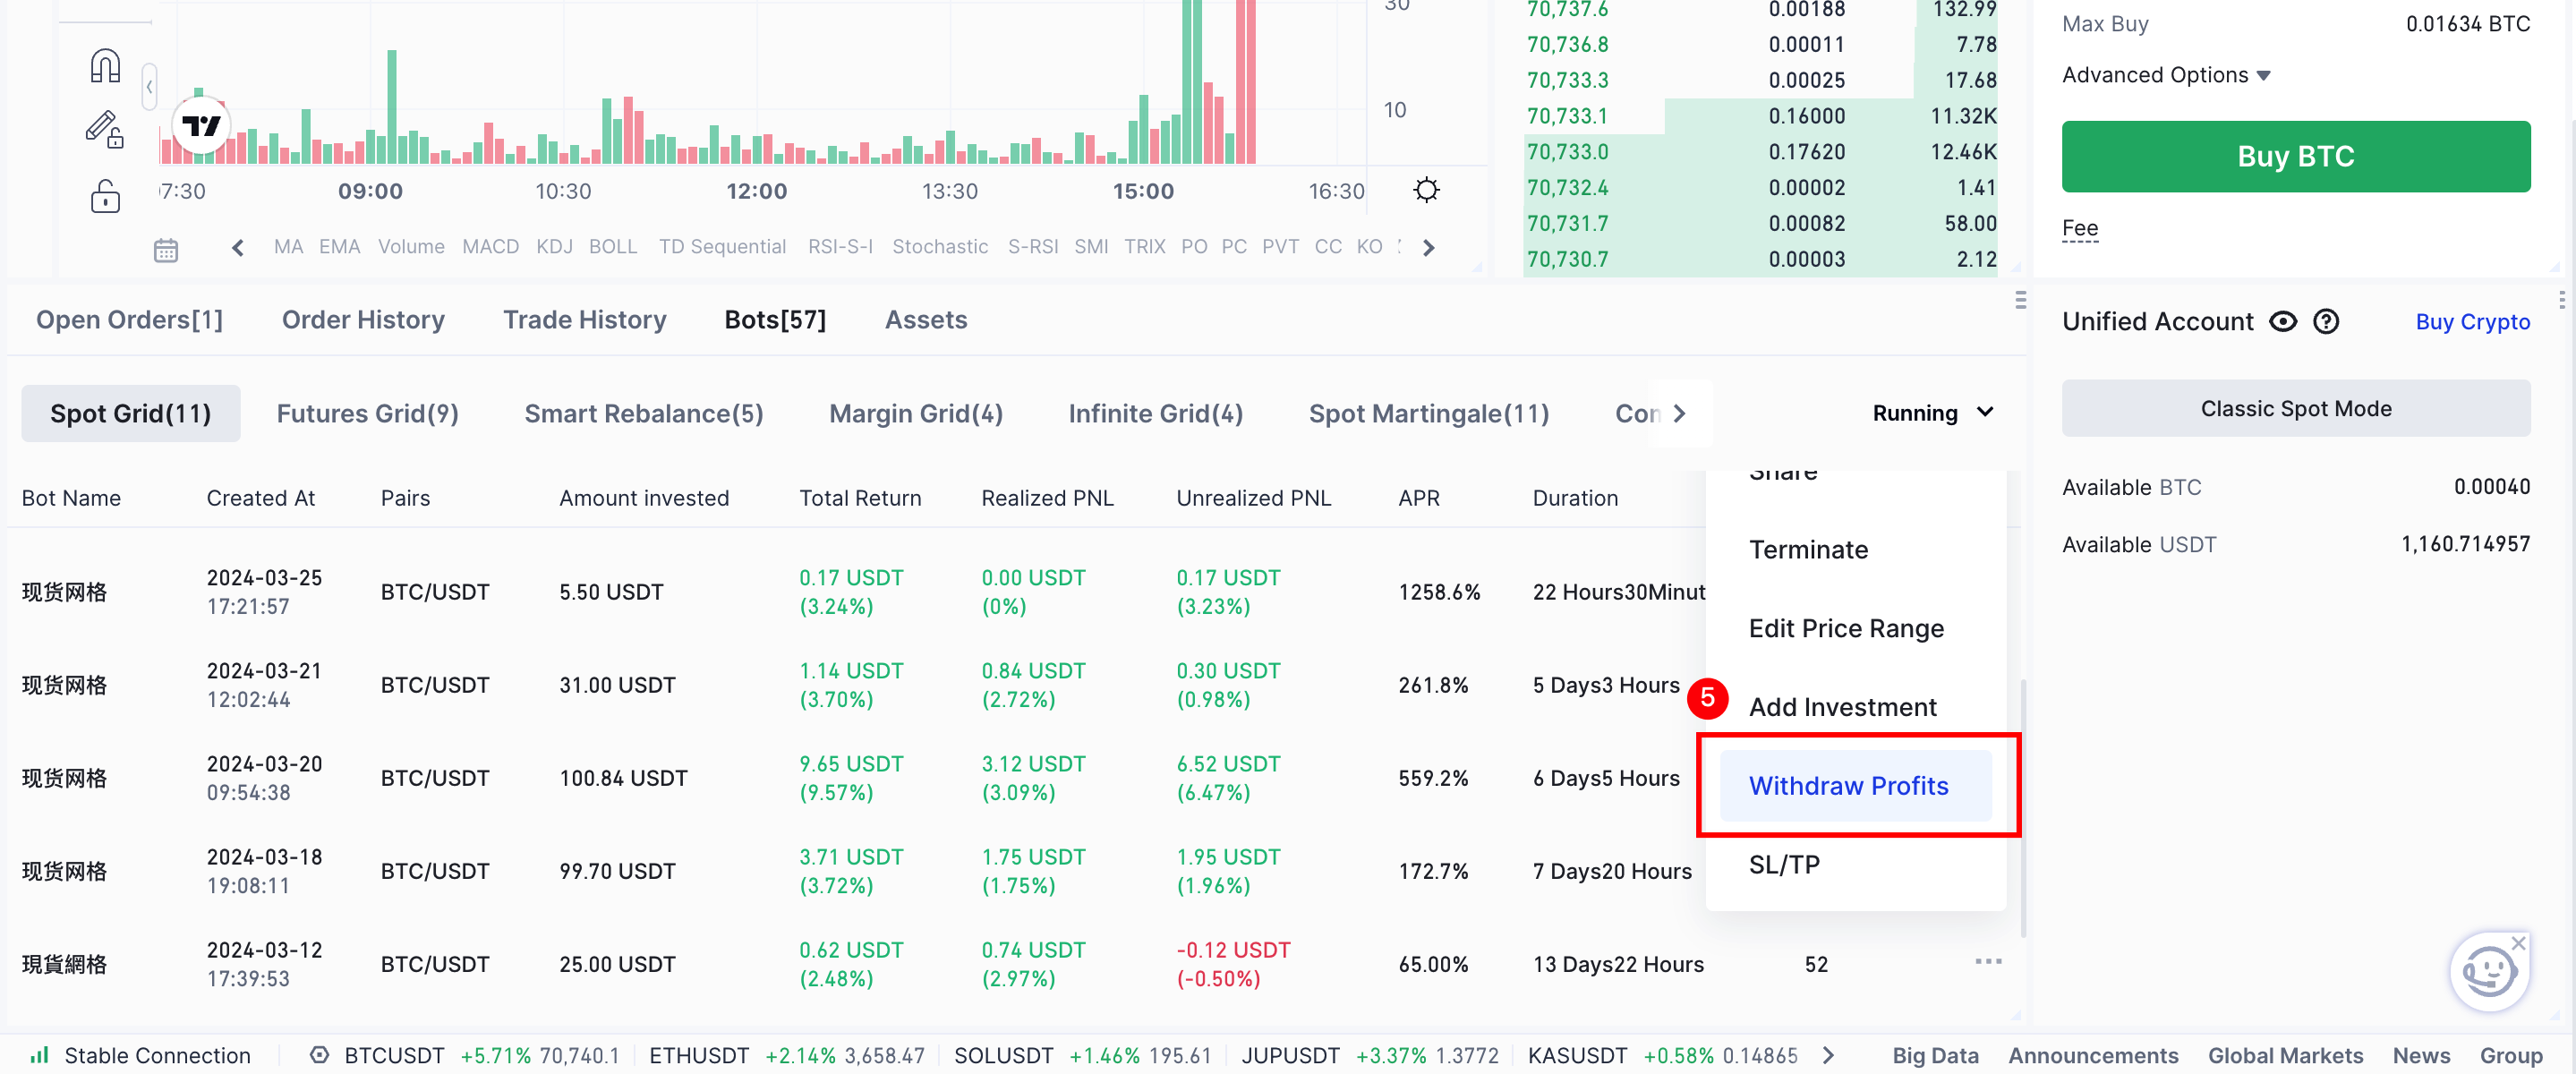Open the calendar date range icon
Screen dimensions: 2576x1074
click(x=166, y=250)
